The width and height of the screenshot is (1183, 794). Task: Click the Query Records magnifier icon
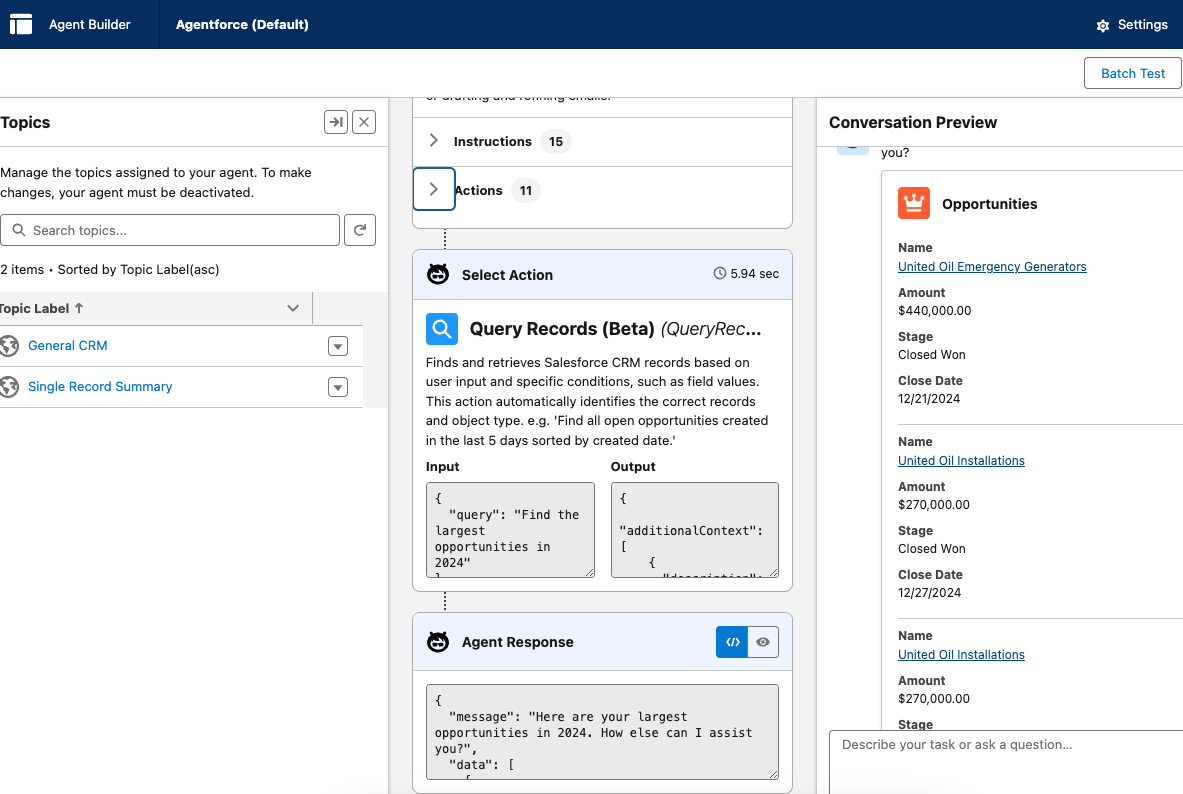[x=442, y=329]
